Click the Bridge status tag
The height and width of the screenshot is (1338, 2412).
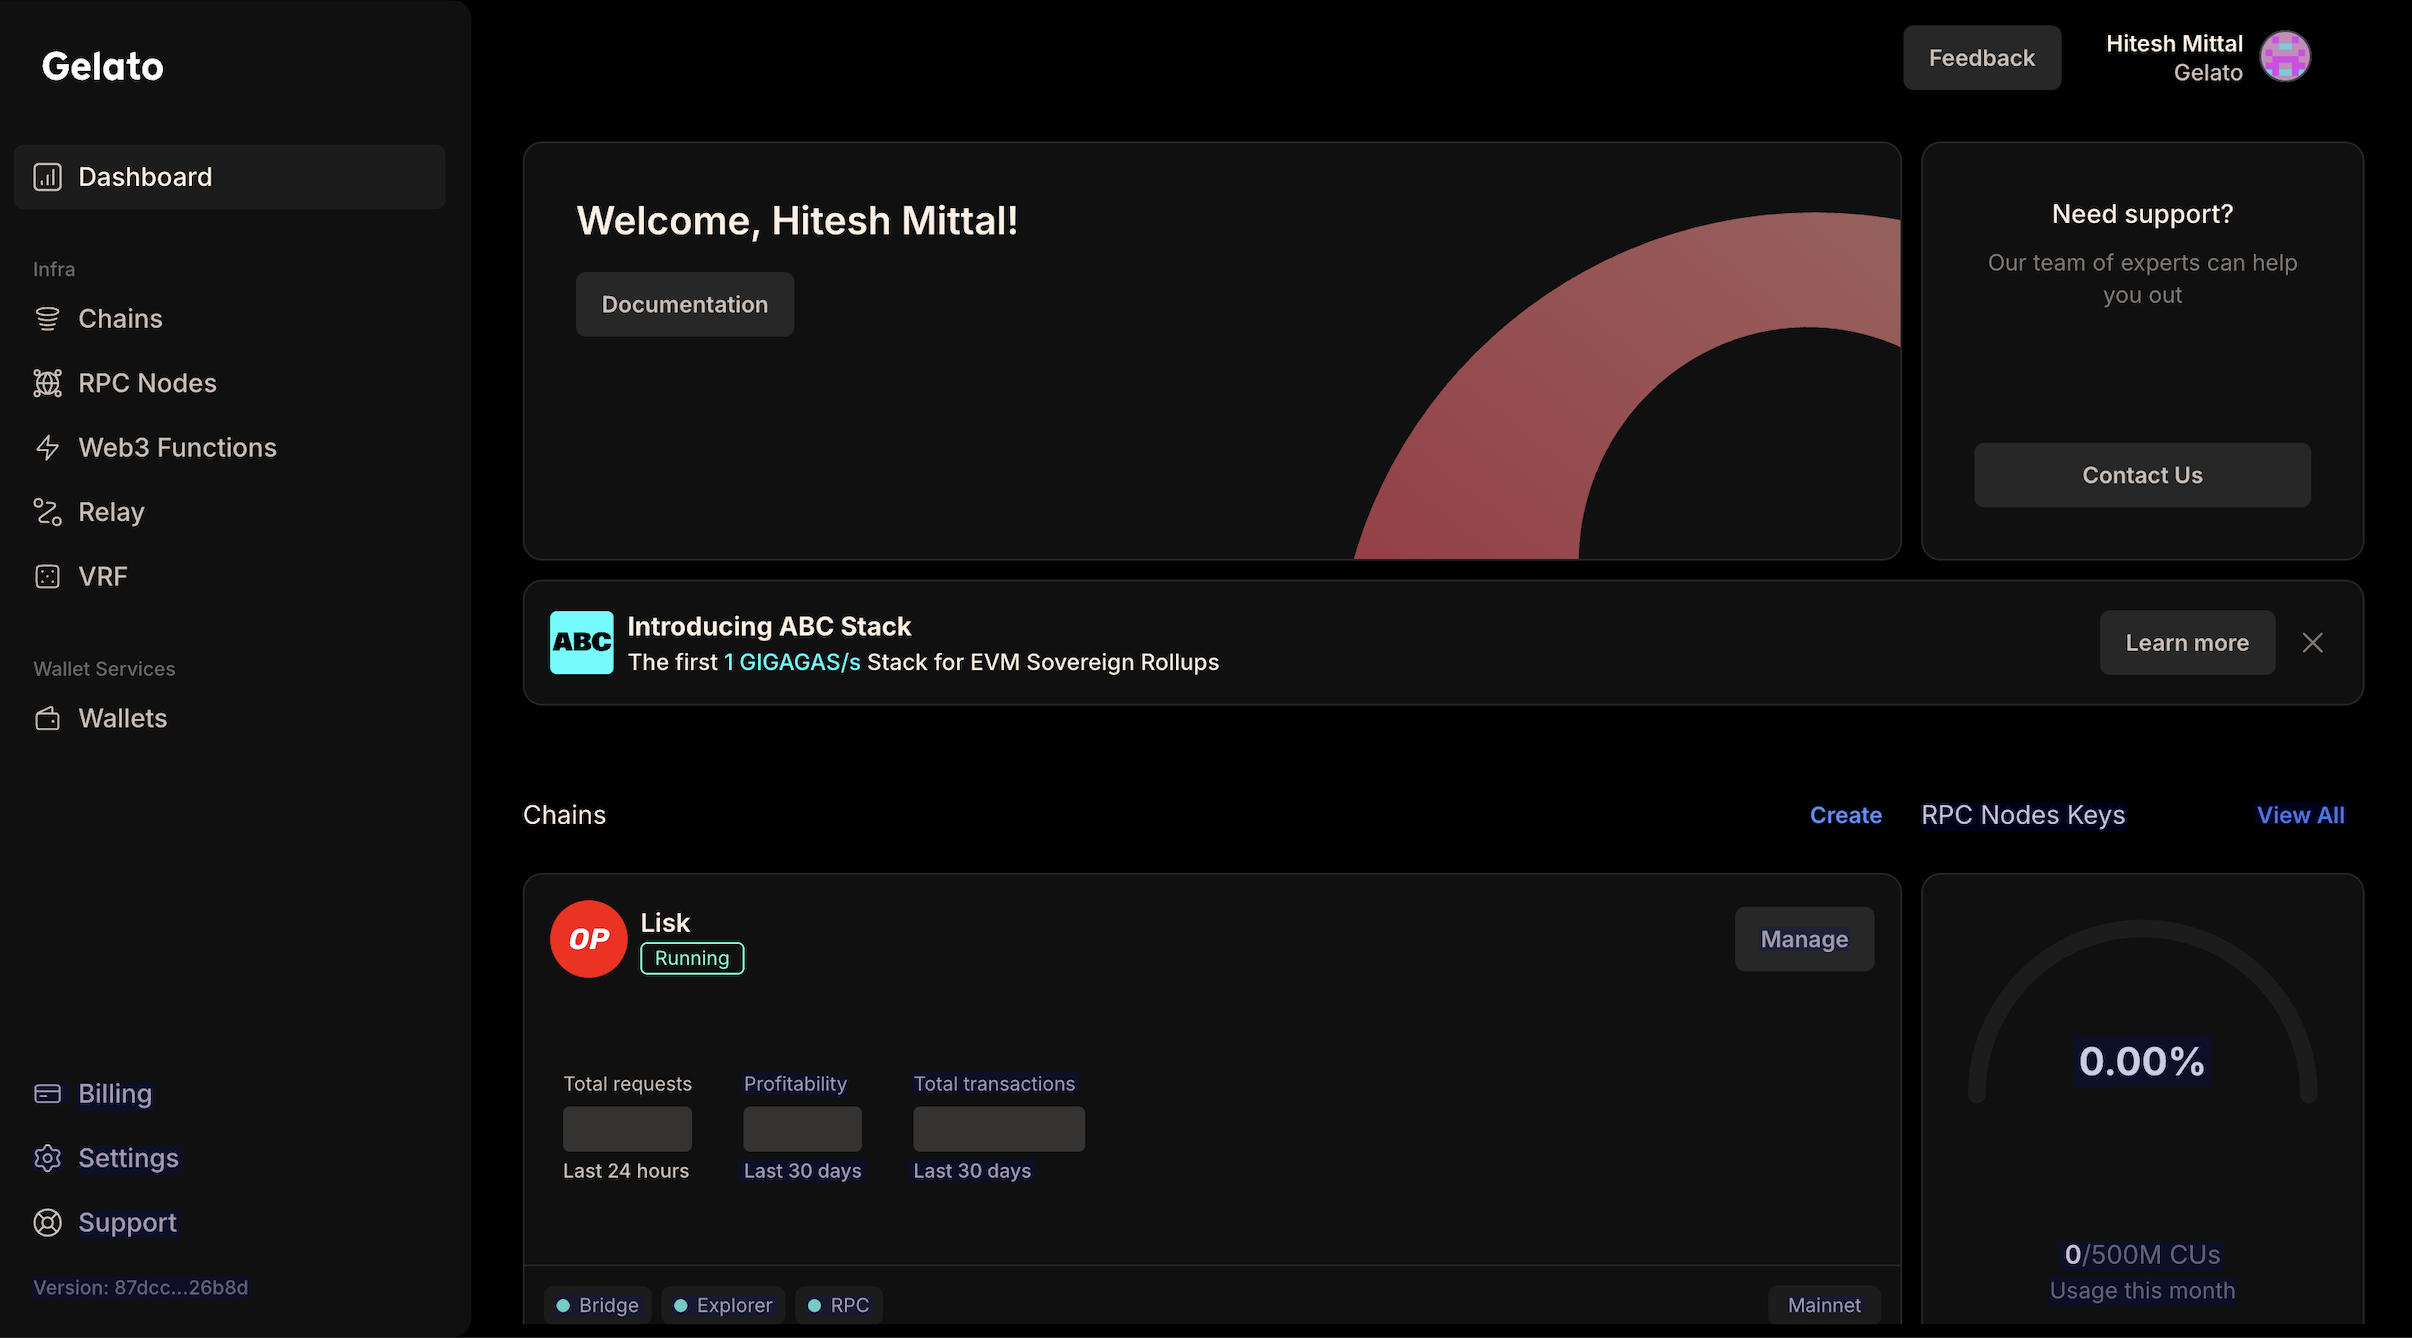coord(597,1305)
